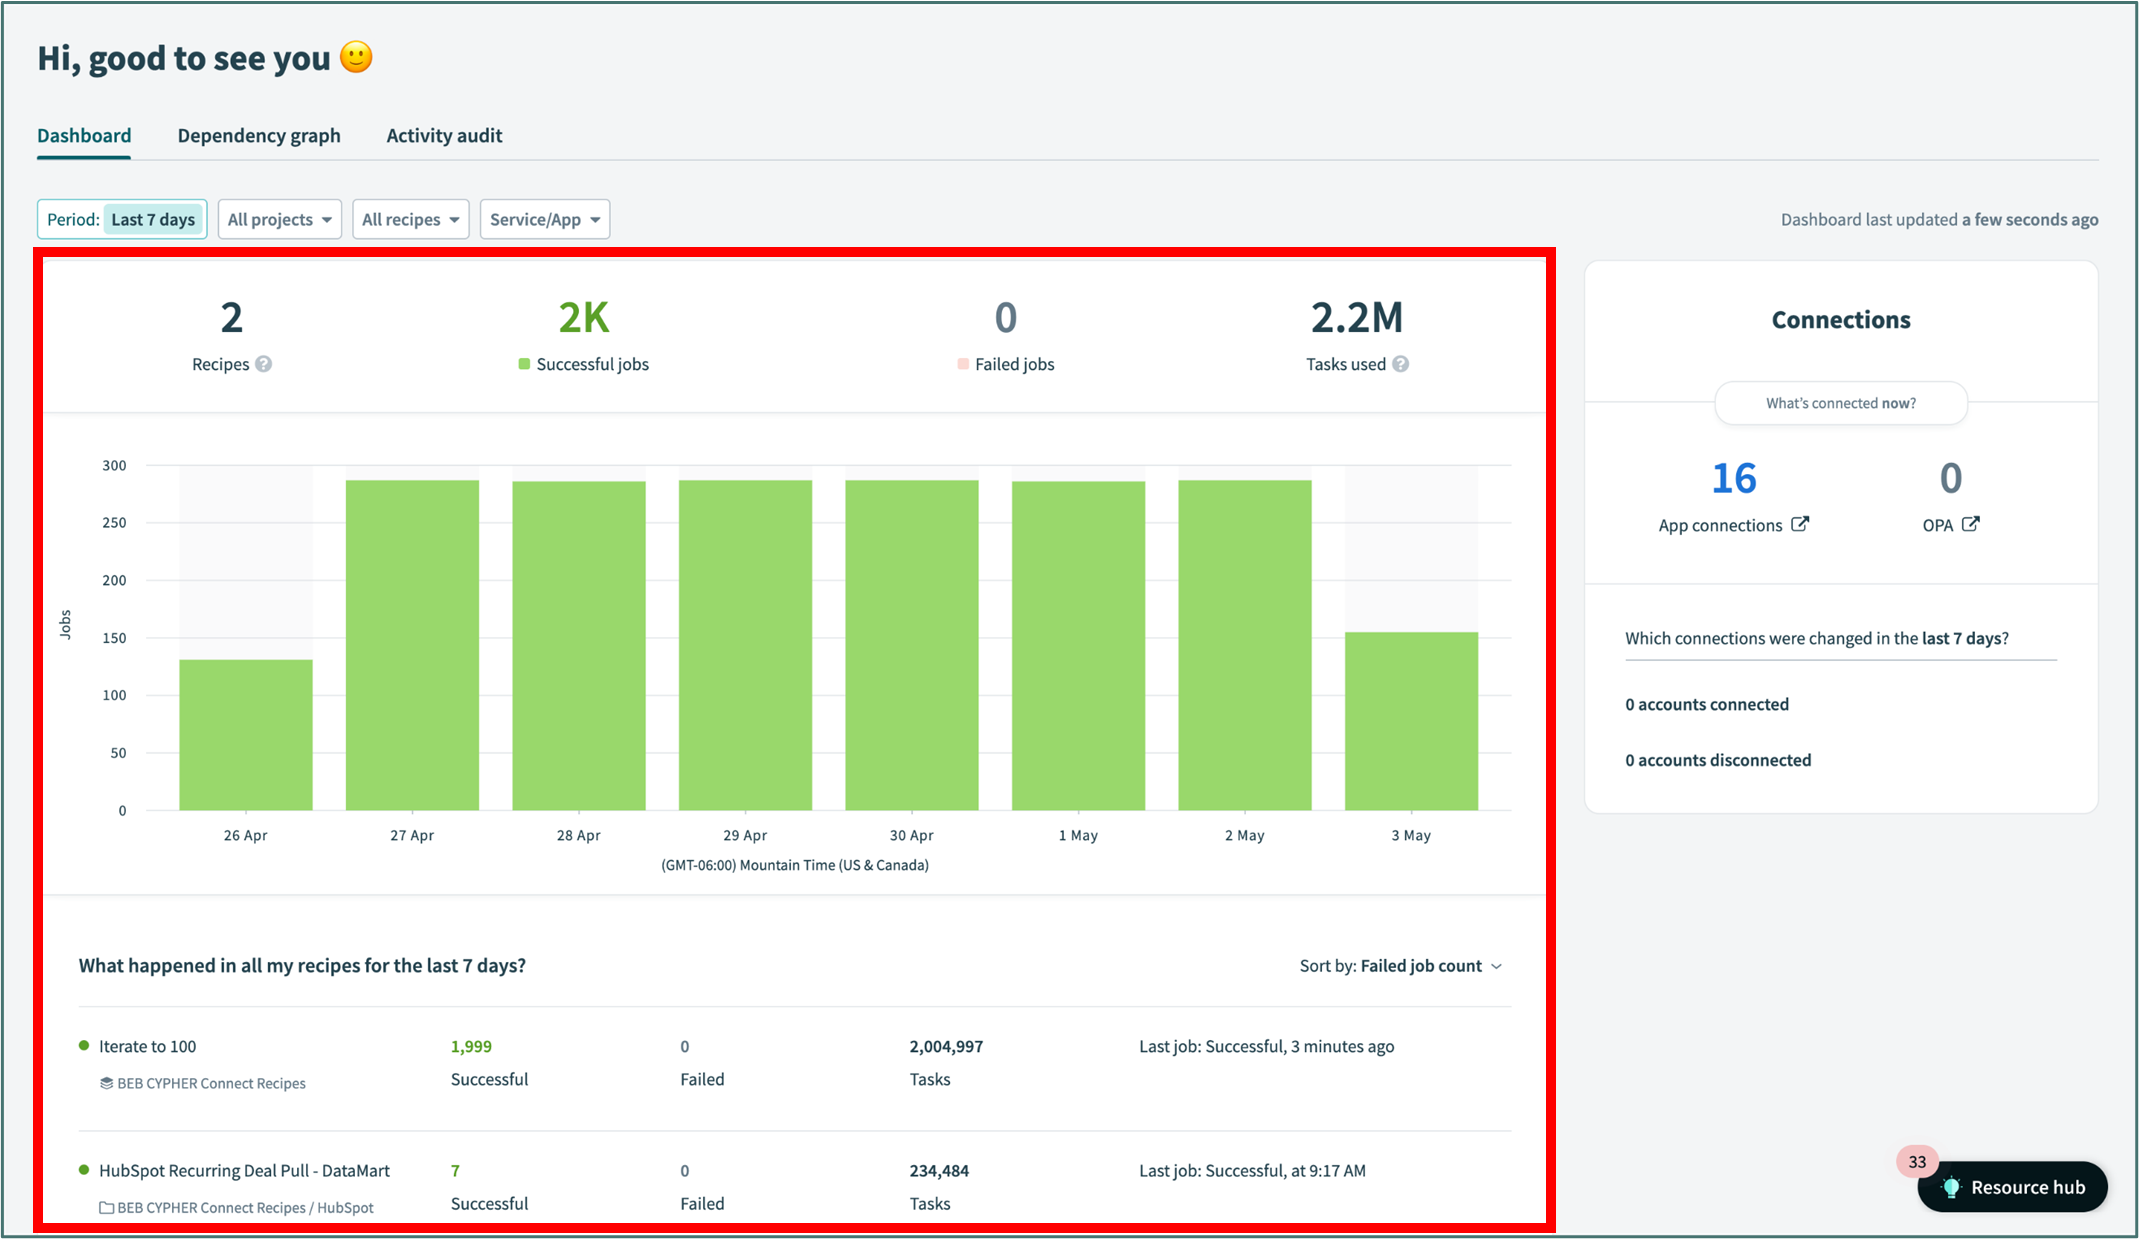Open the Activity audit tab
This screenshot has height=1239, width=2139.
(444, 135)
